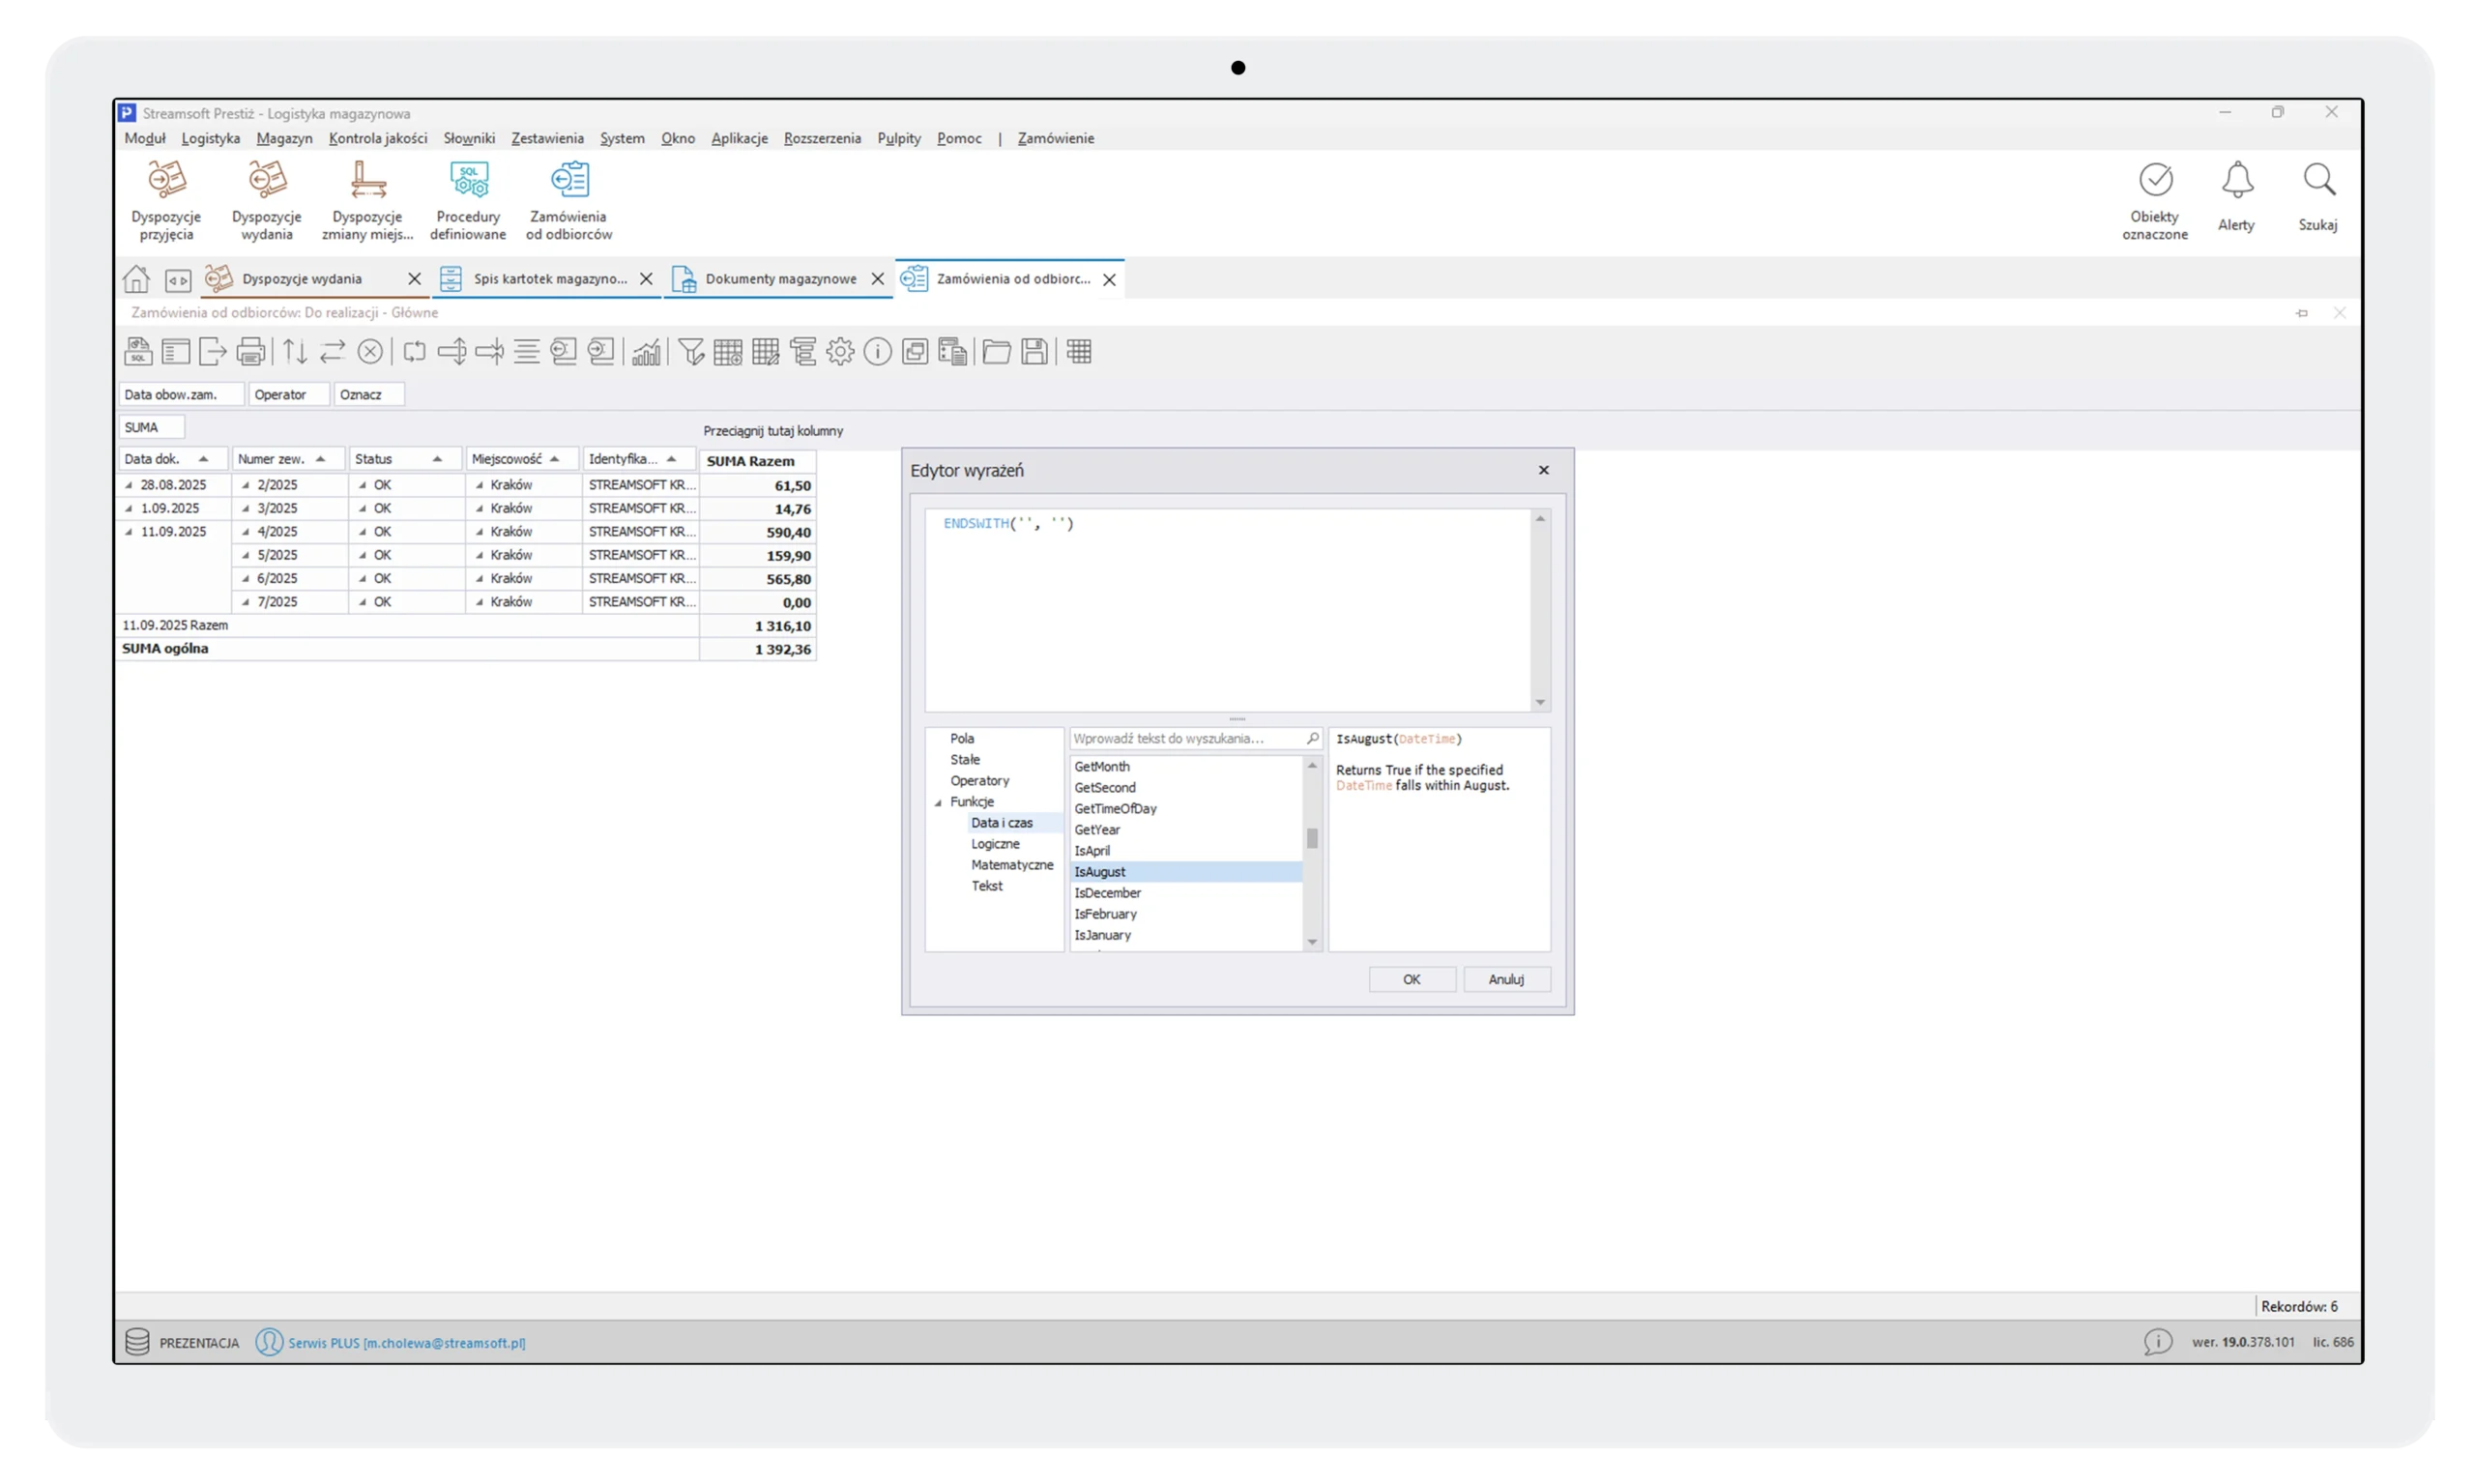Toggle sort arrow on Miejscowość column
The width and height of the screenshot is (2475, 1484).
[x=555, y=459]
